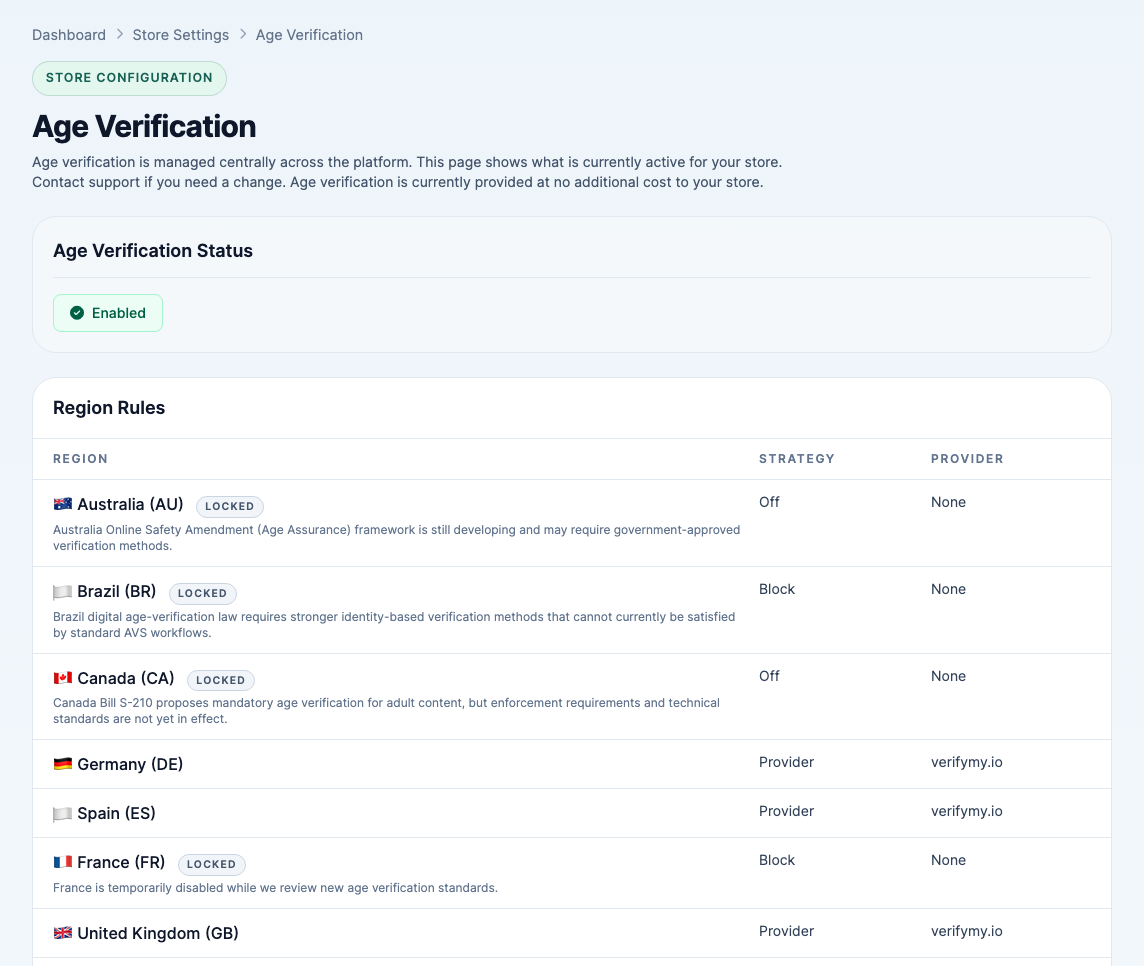
Task: Click the Provider strategy for Germany
Action: click(786, 762)
